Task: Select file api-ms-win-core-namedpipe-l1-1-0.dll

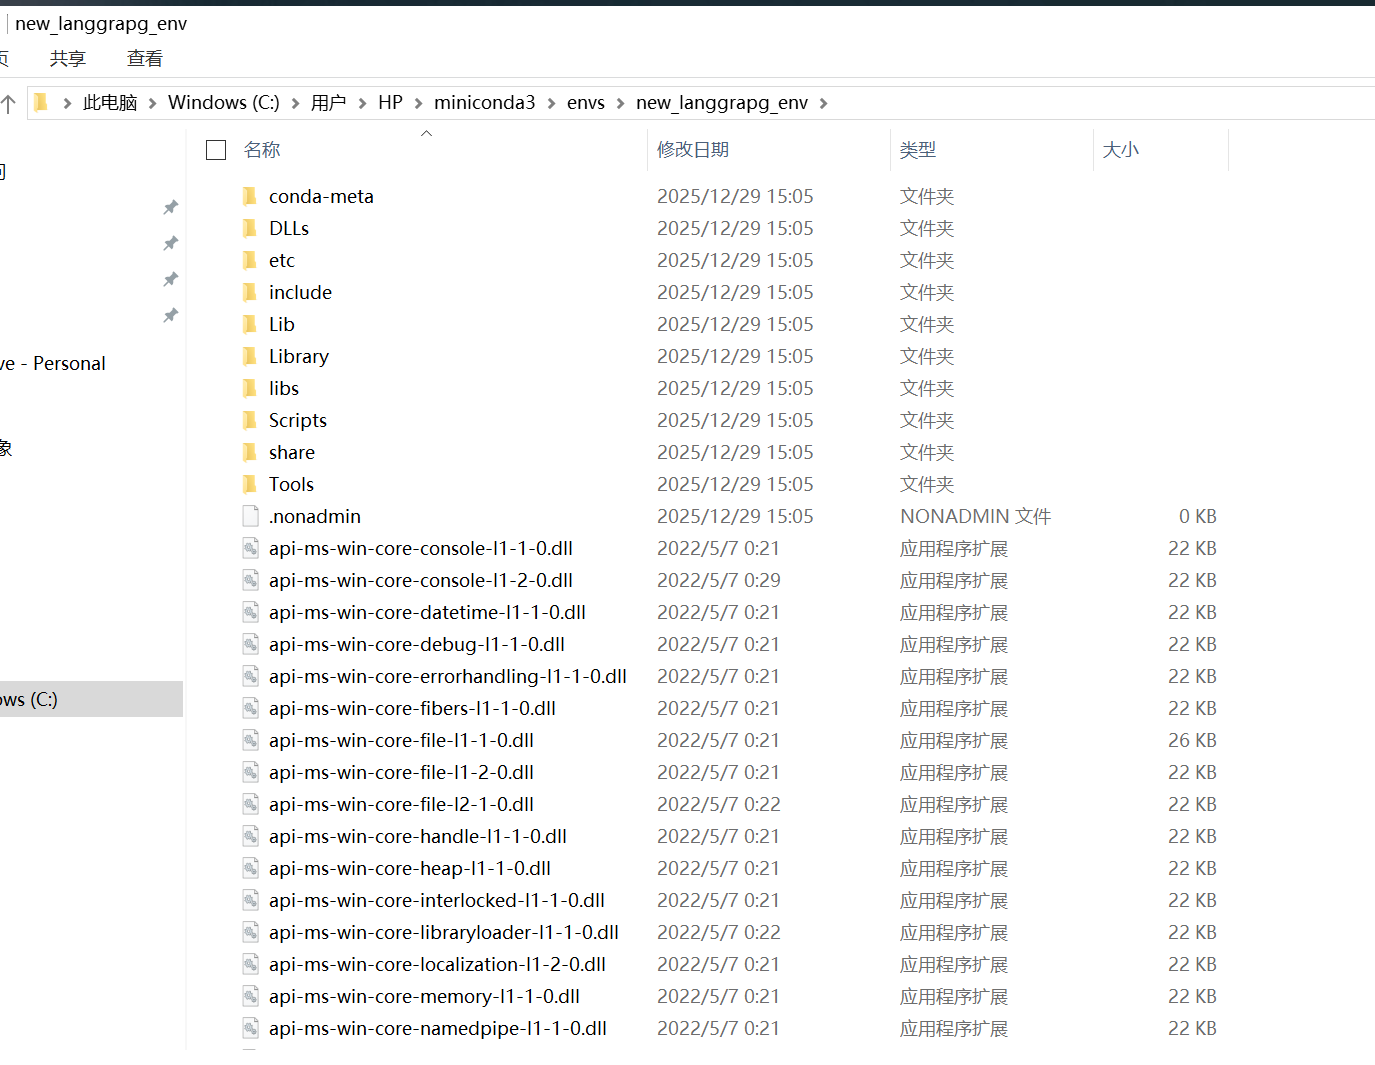Action: pos(438,1028)
